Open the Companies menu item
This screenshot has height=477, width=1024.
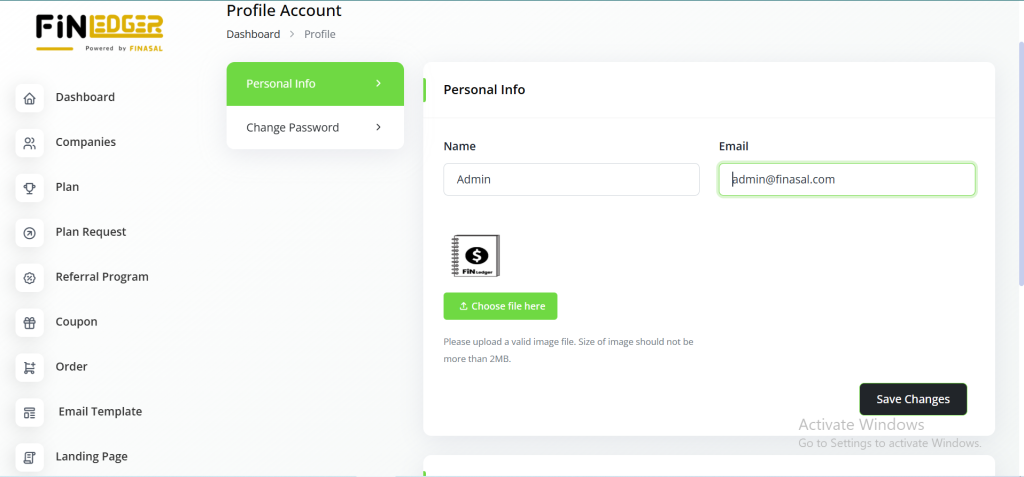coord(86,142)
